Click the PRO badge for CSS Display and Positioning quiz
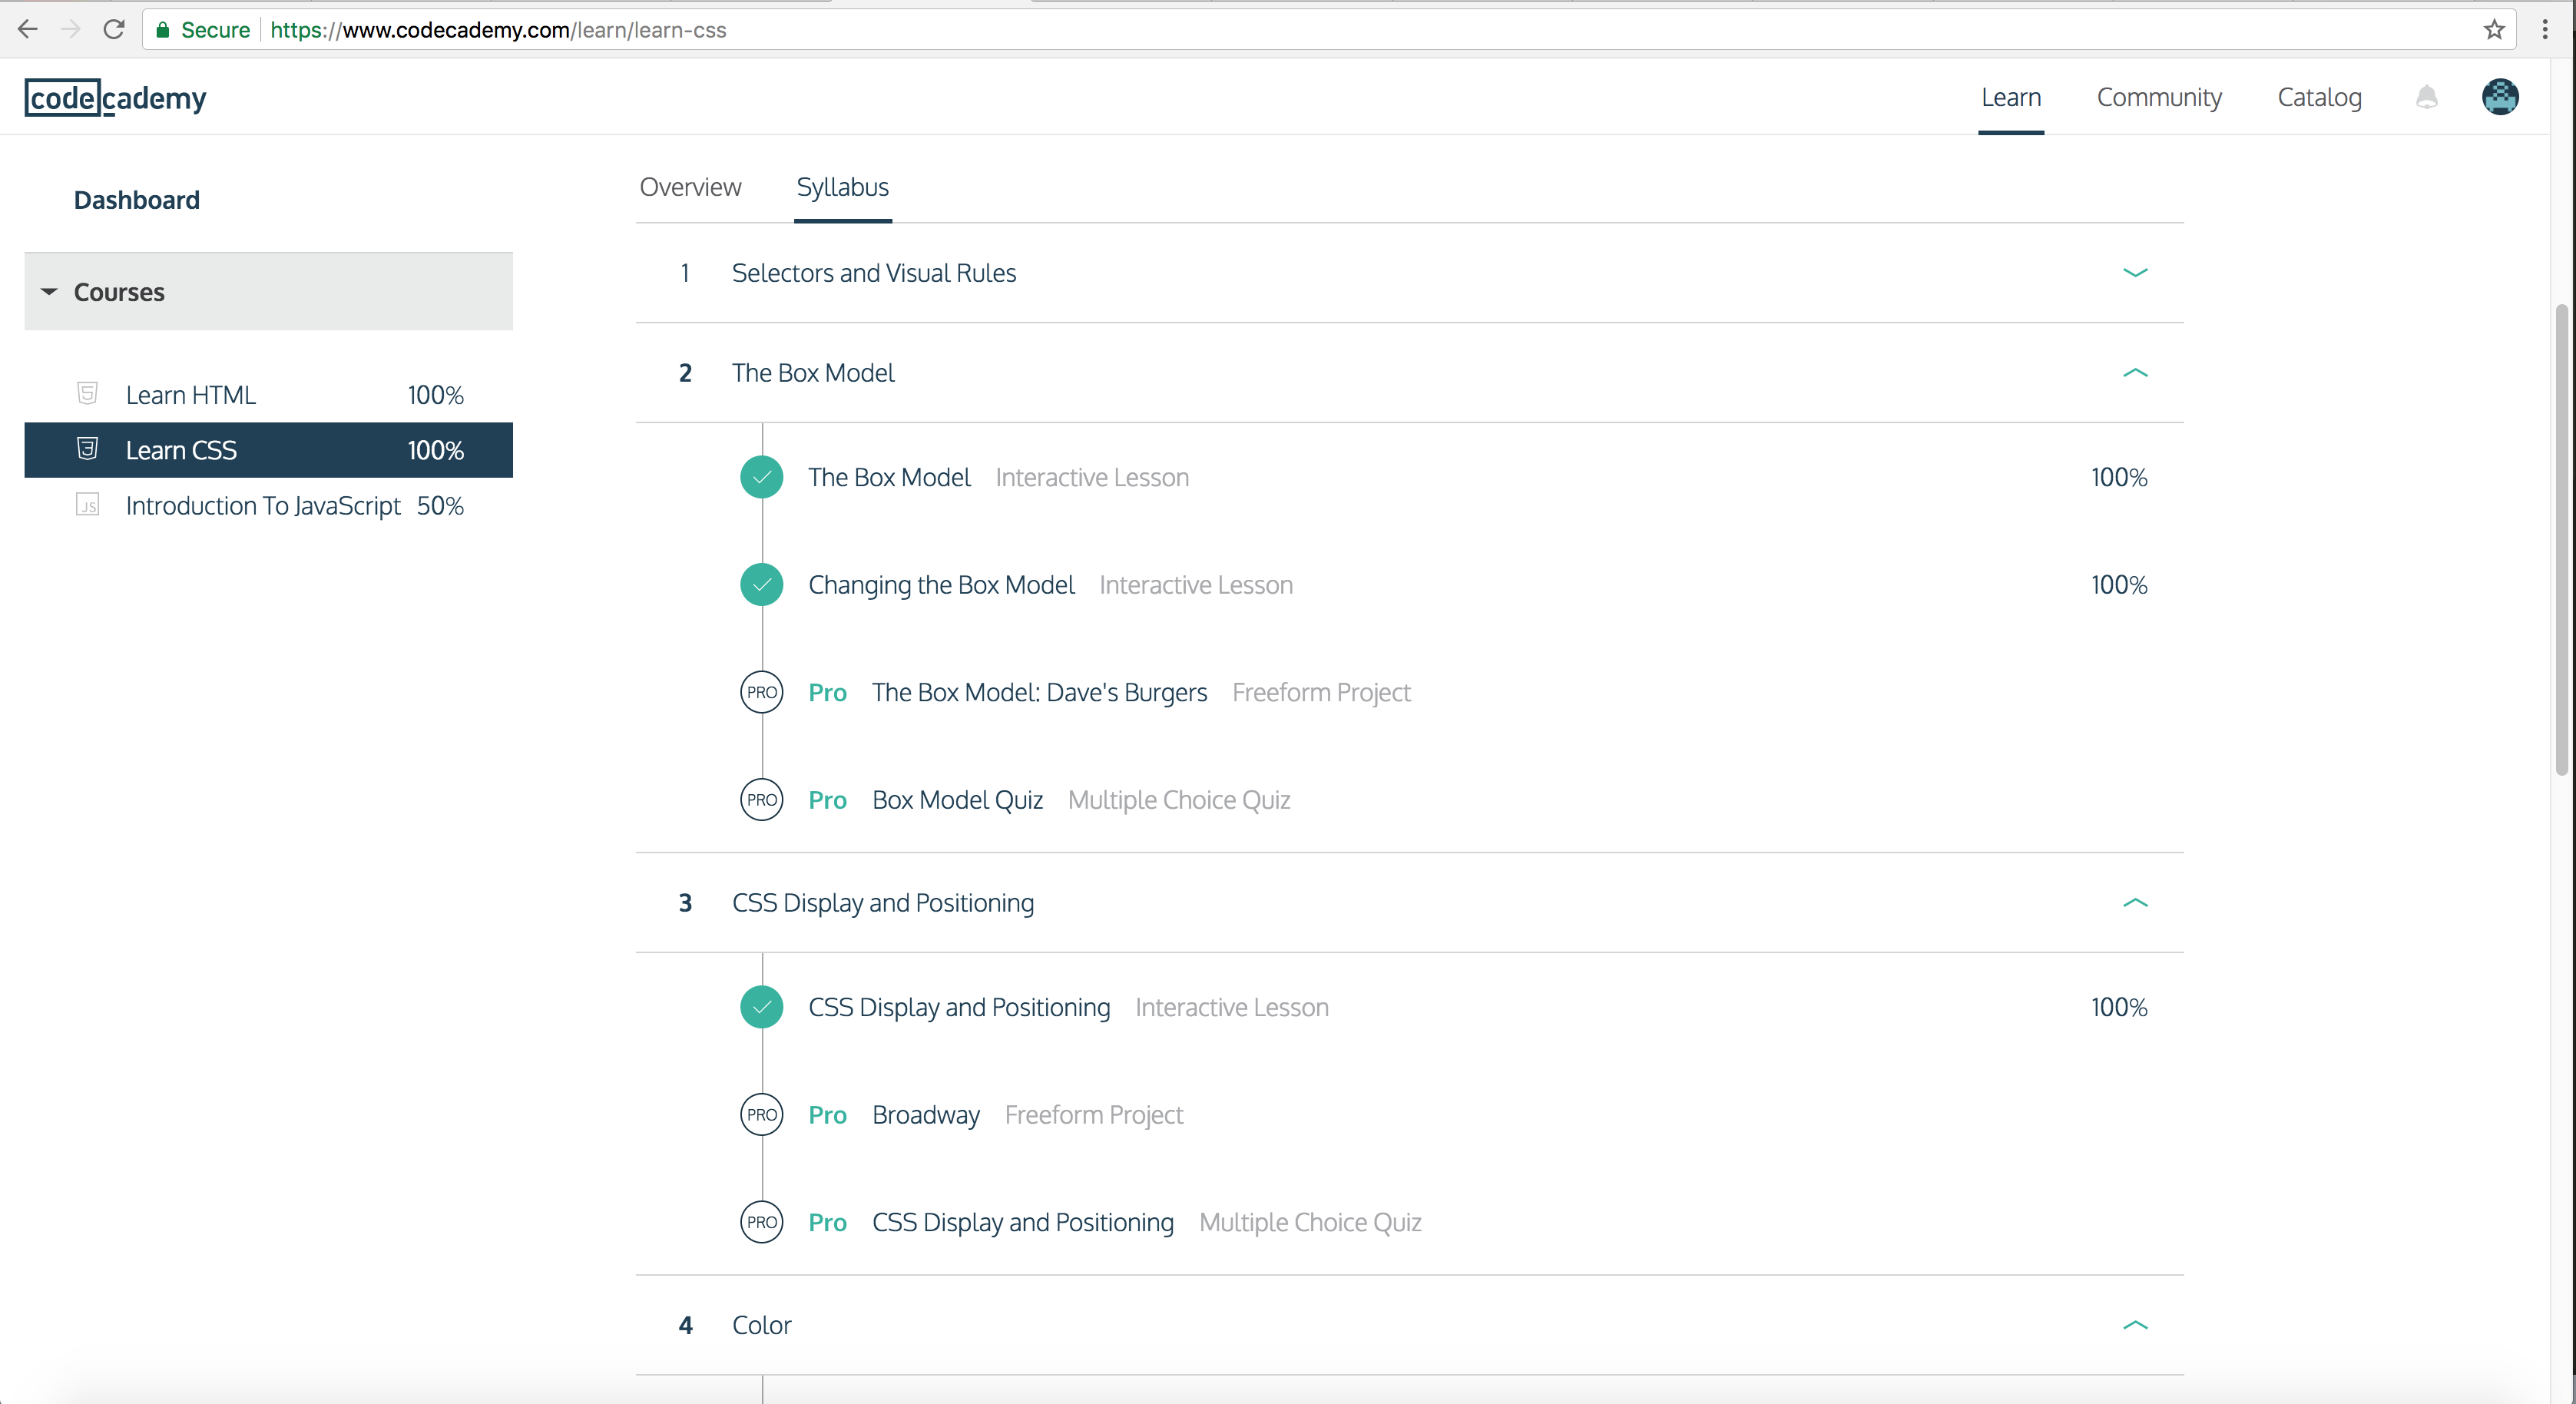 (762, 1222)
